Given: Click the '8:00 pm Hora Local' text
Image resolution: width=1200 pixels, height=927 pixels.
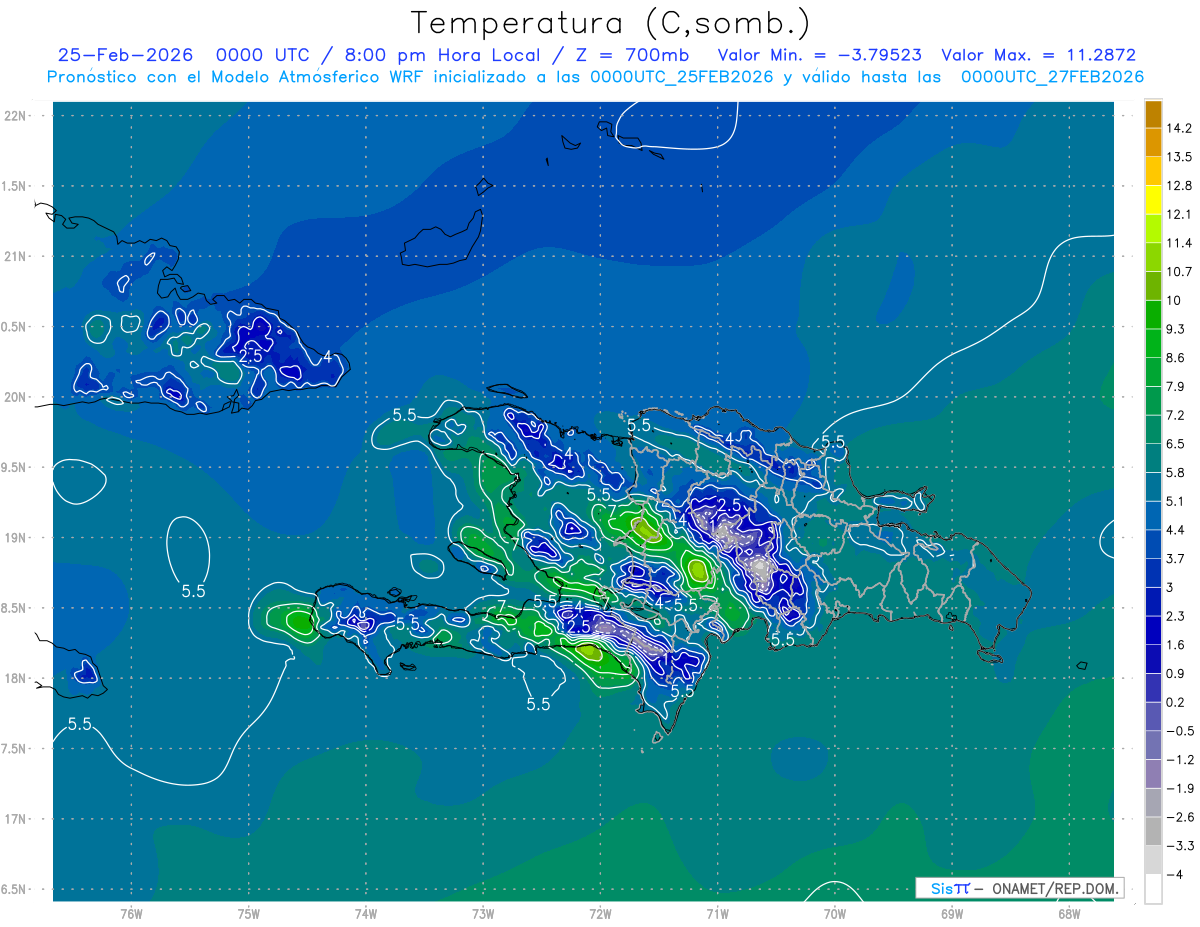Looking at the screenshot, I should coord(441,55).
